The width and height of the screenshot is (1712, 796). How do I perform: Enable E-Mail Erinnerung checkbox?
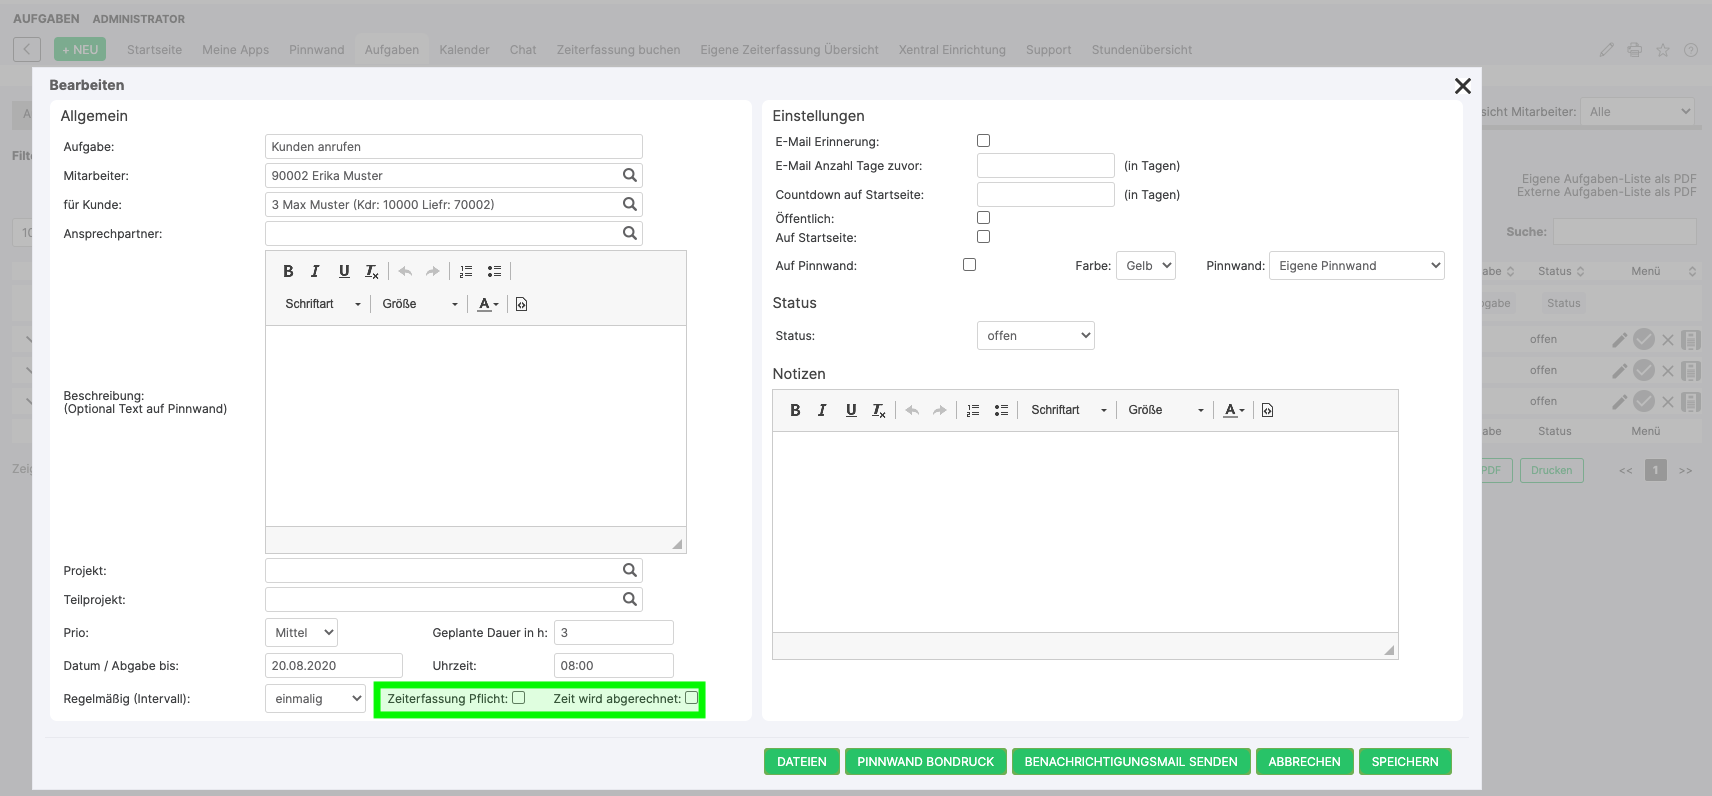(x=983, y=141)
